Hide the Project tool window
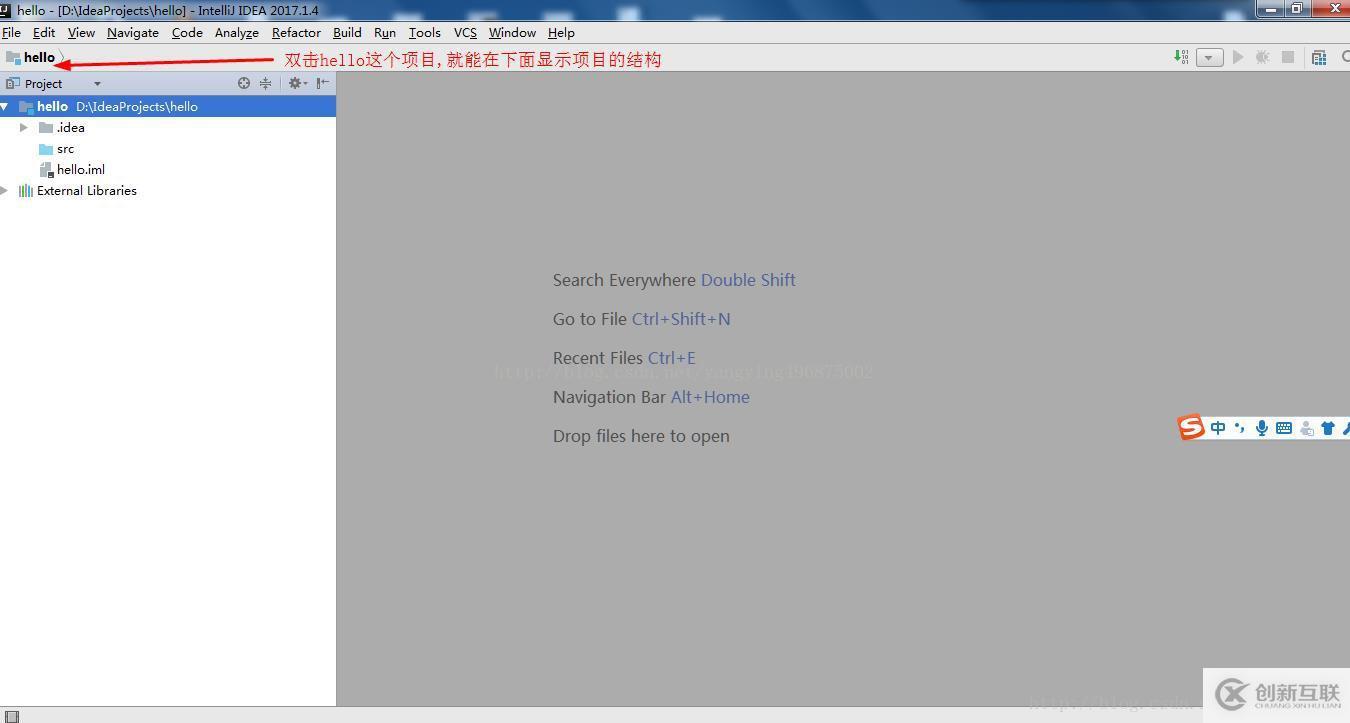1350x723 pixels. (x=322, y=83)
